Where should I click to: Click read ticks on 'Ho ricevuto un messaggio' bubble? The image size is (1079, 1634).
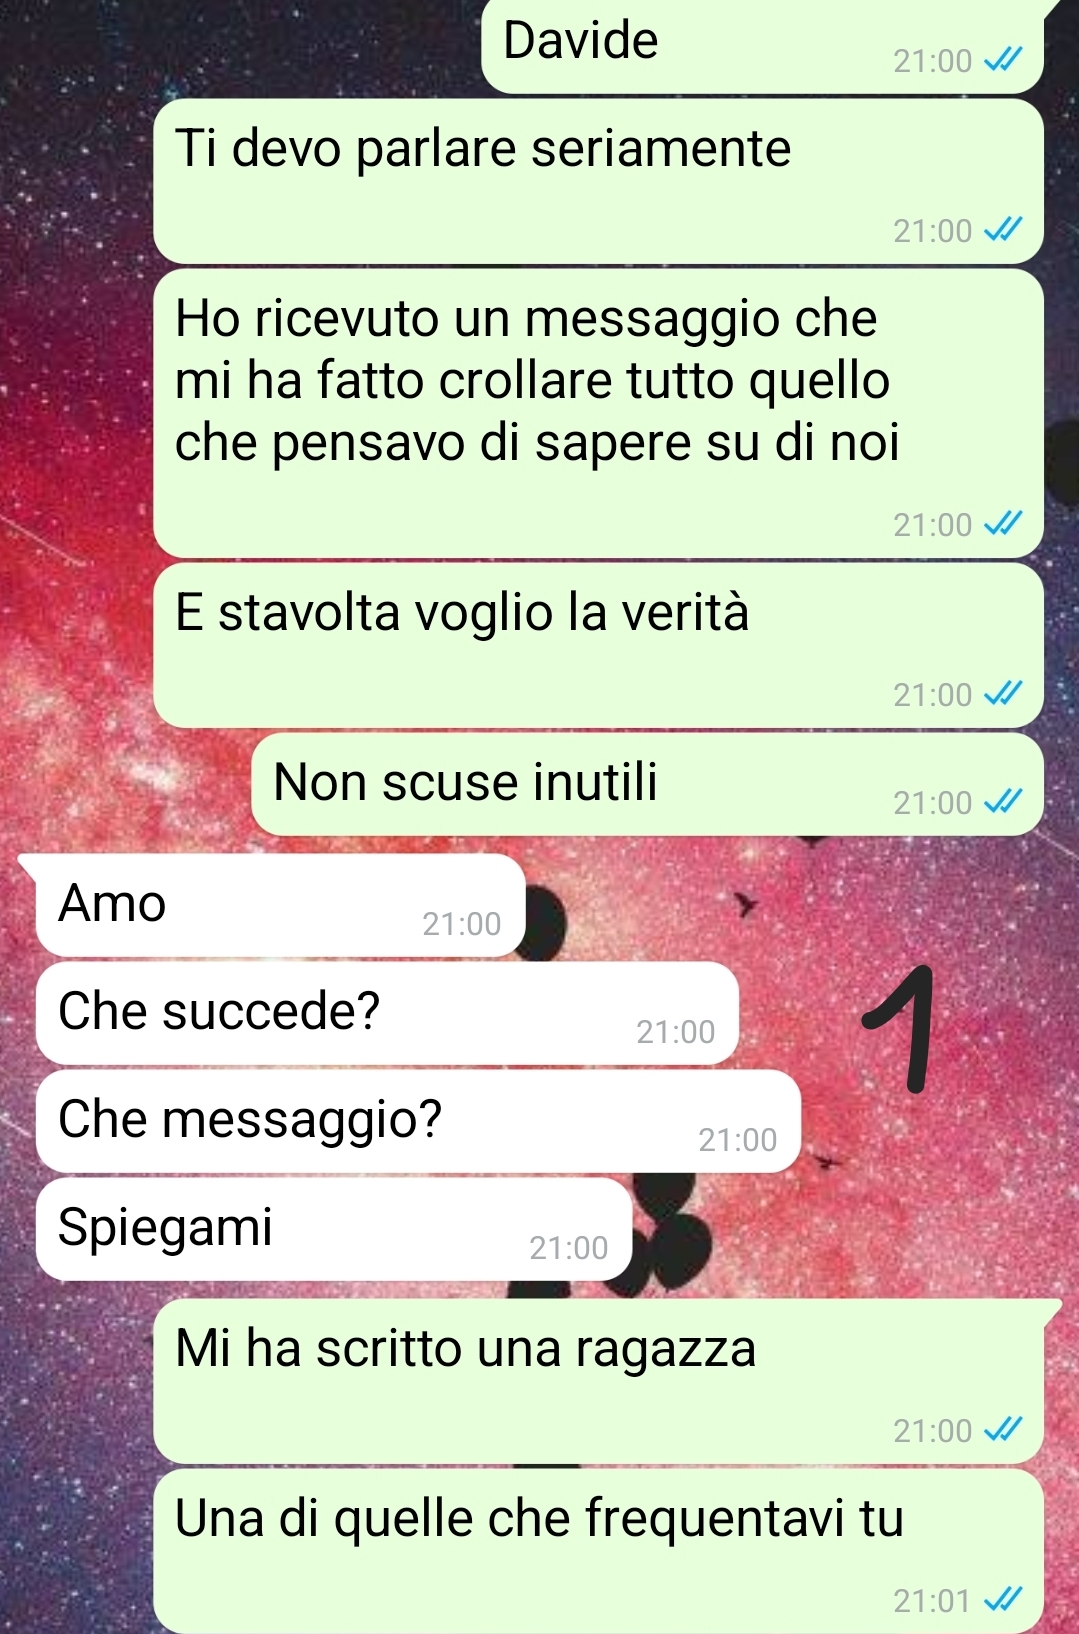(x=1003, y=524)
